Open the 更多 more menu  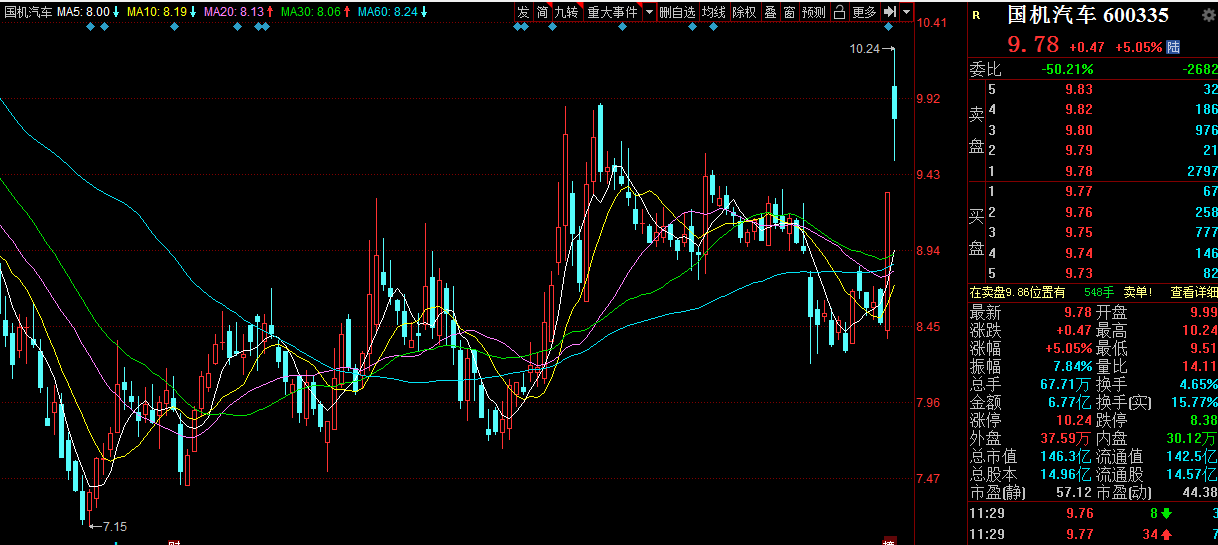click(864, 12)
